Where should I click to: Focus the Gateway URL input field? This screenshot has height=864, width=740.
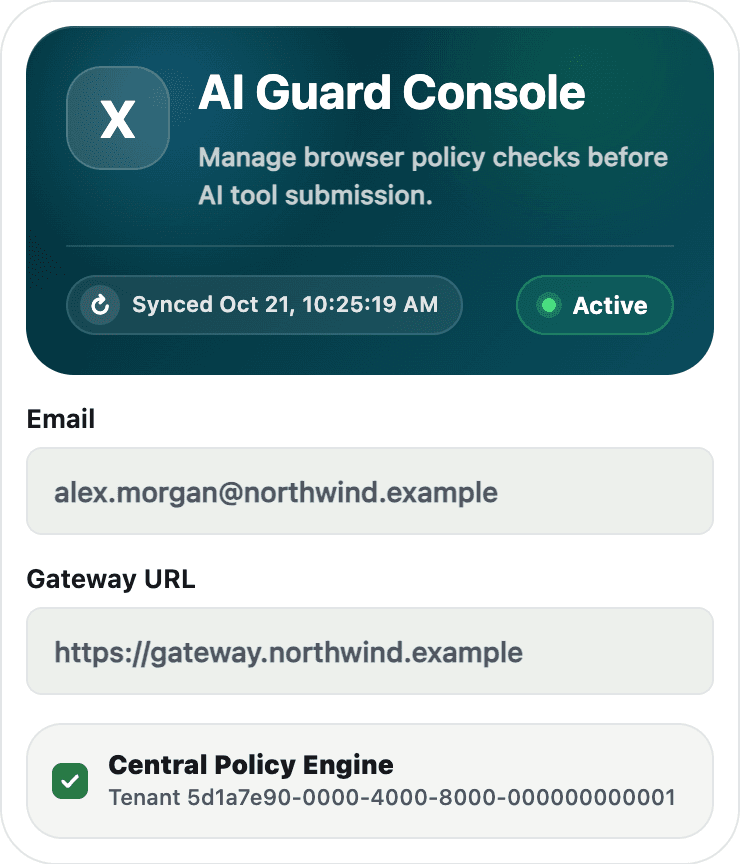[x=370, y=651]
